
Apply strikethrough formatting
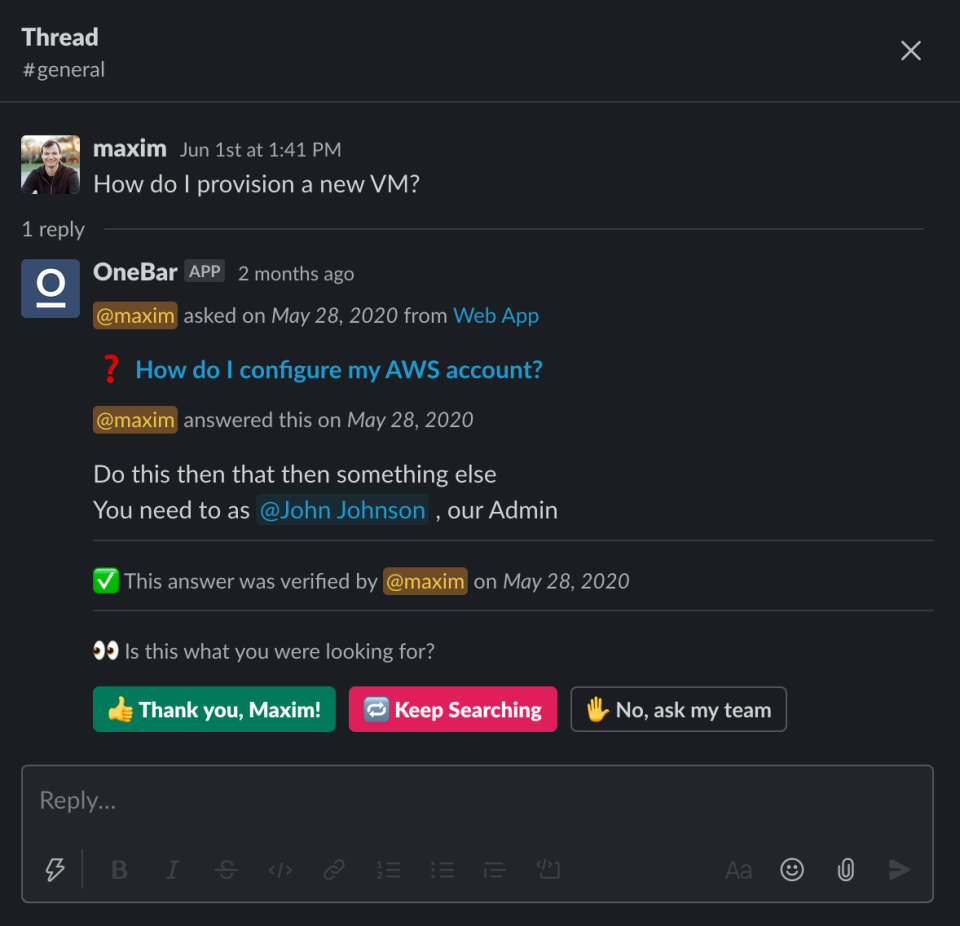coord(227,870)
